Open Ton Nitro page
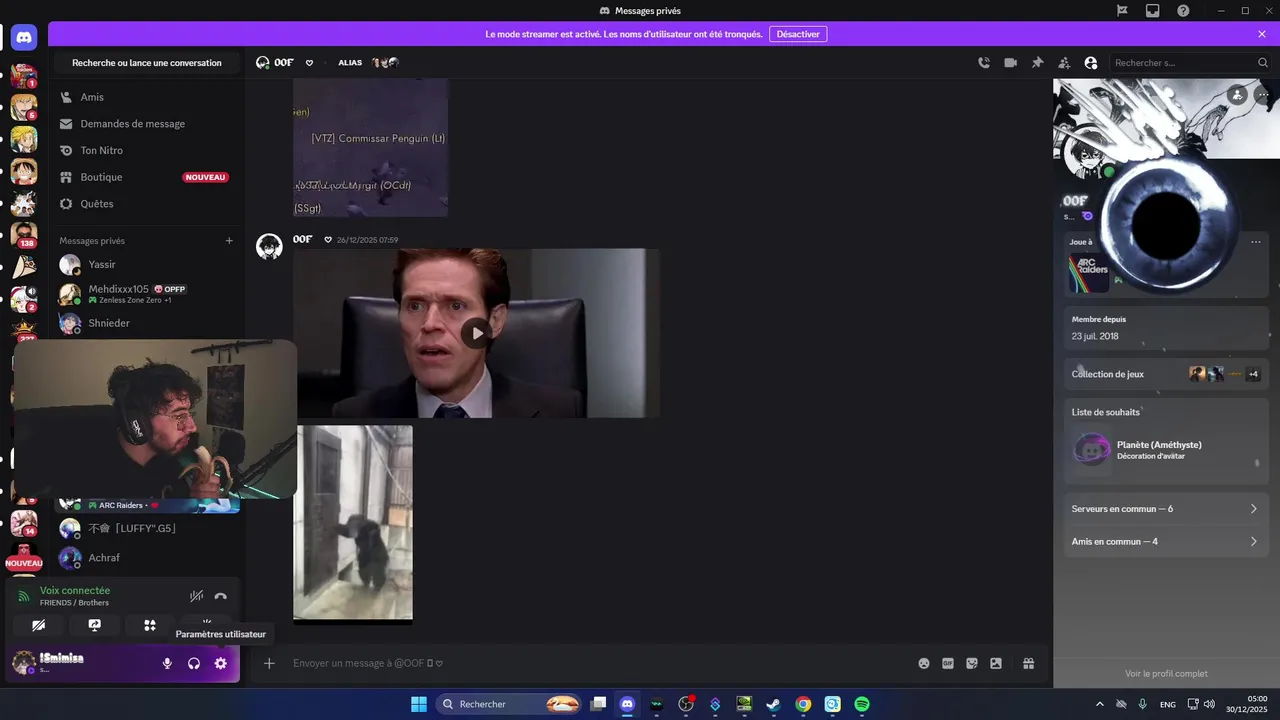The width and height of the screenshot is (1280, 720). point(147,150)
